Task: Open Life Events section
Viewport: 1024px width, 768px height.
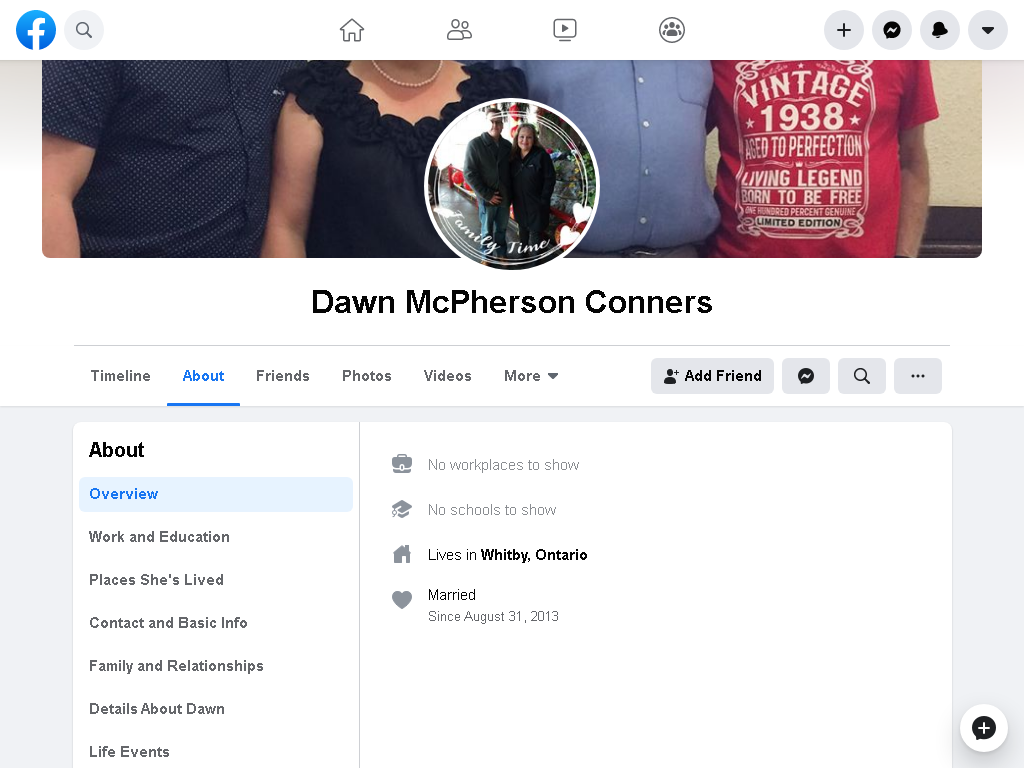Action: pos(216,752)
